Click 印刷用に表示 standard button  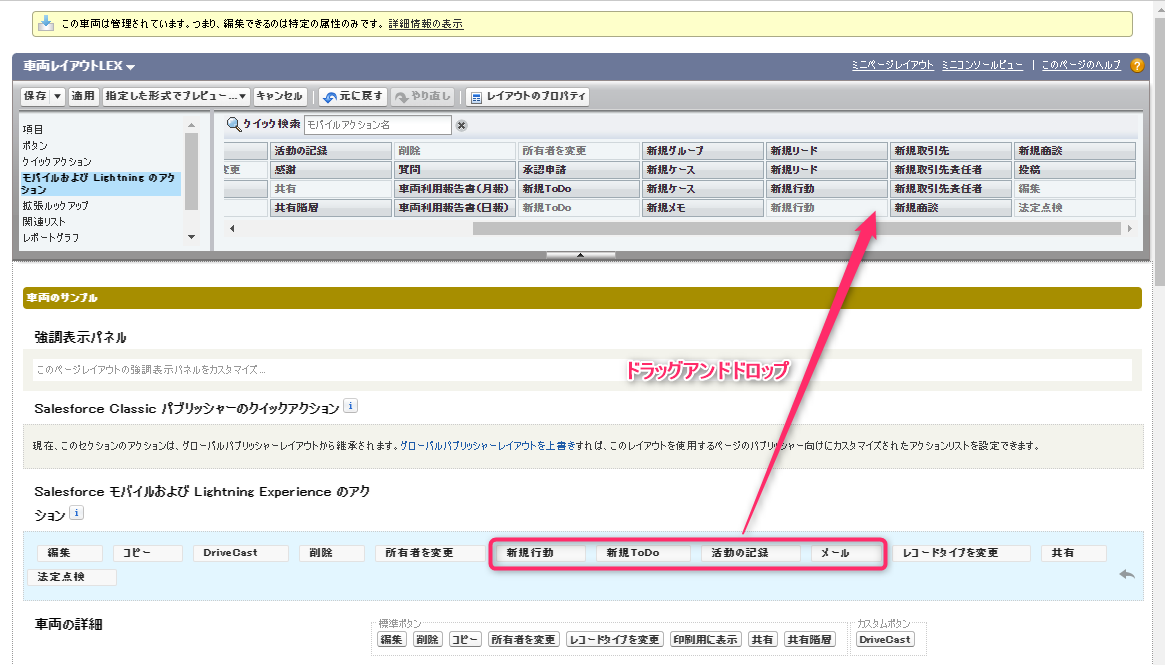[705, 640]
